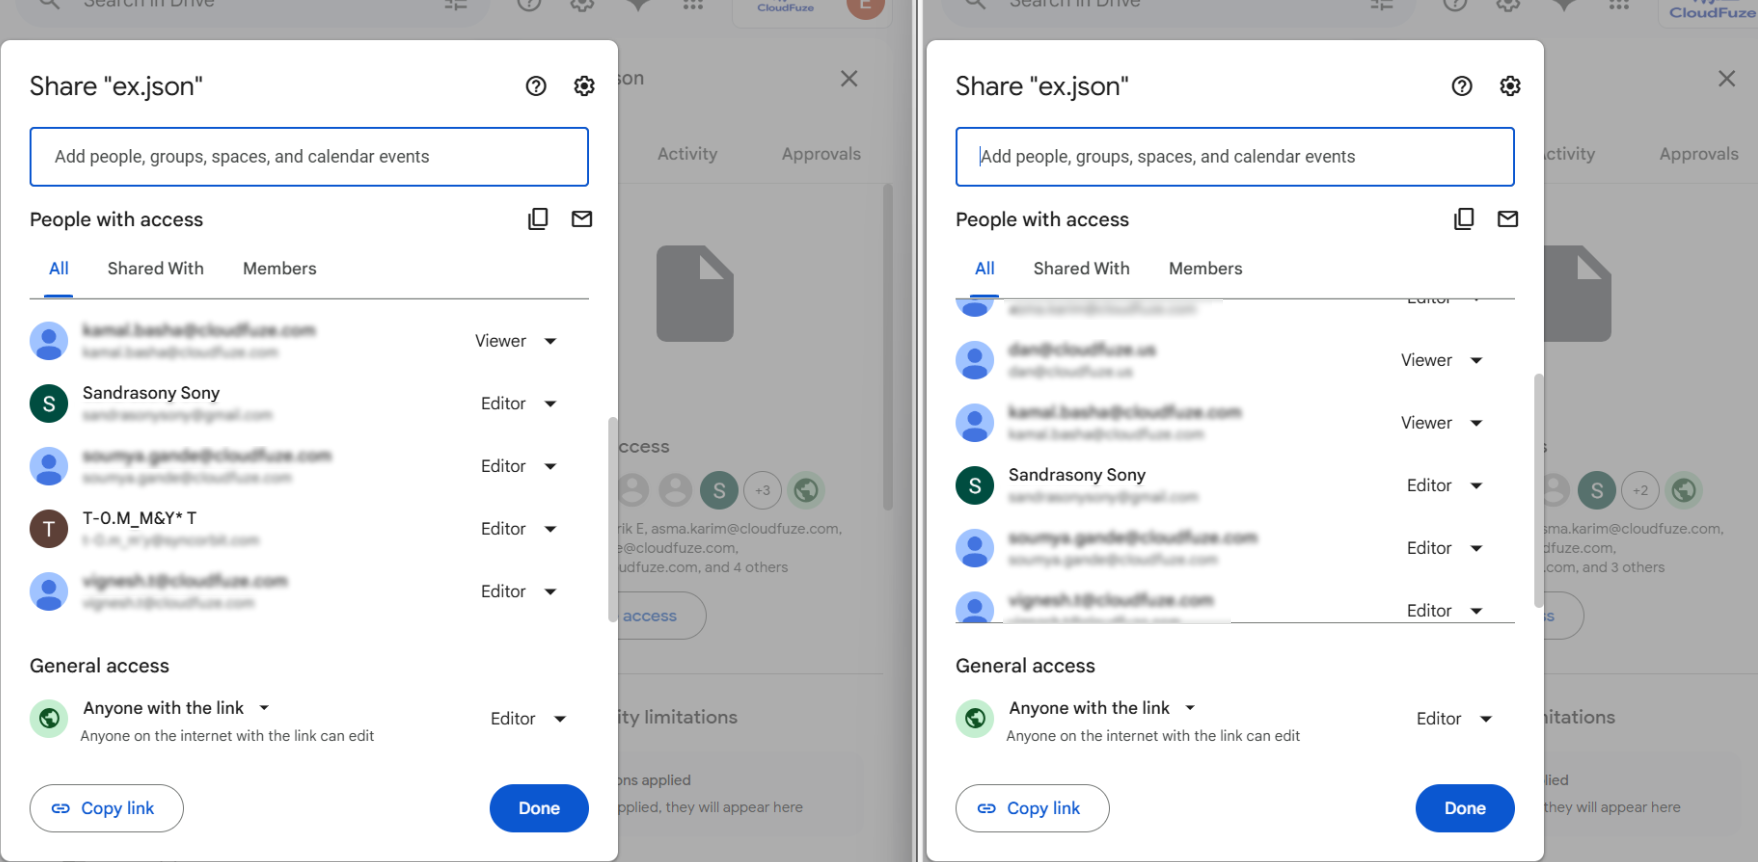Open Approvals tab behind left dialog
The height and width of the screenshot is (862, 1758).
(821, 154)
